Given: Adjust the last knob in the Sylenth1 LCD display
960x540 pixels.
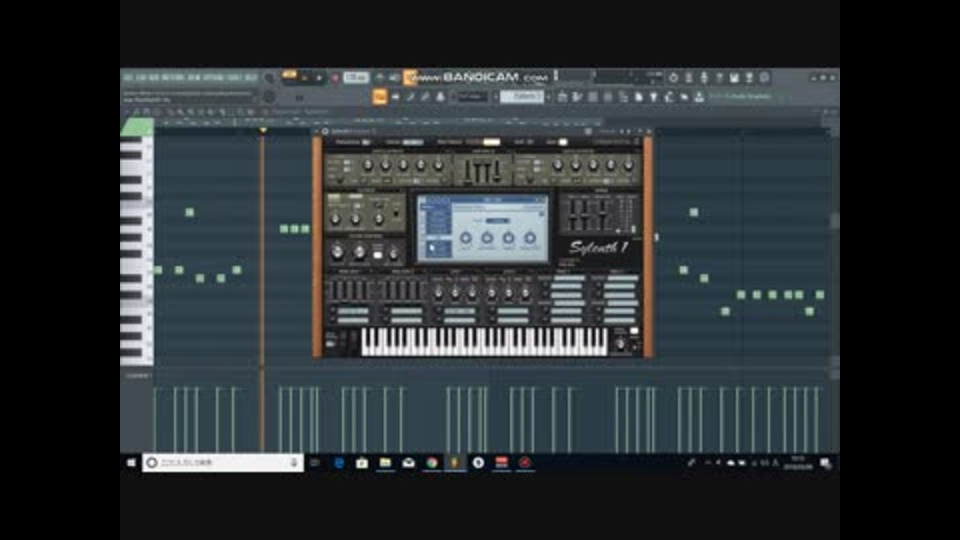Looking at the screenshot, I should coord(530,238).
